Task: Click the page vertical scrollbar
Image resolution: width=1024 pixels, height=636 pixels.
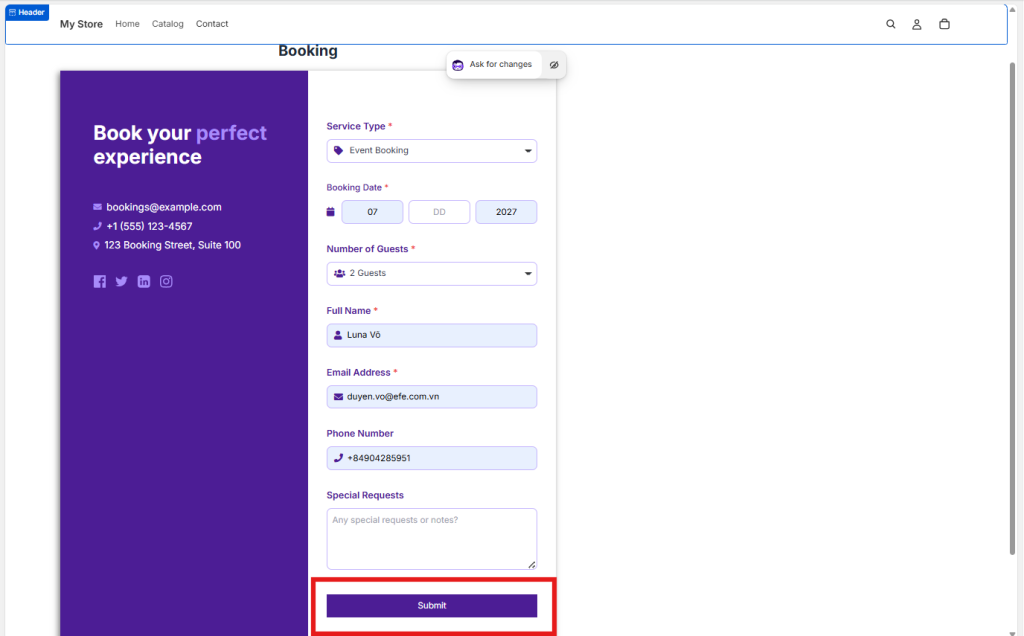Action: click(1013, 300)
